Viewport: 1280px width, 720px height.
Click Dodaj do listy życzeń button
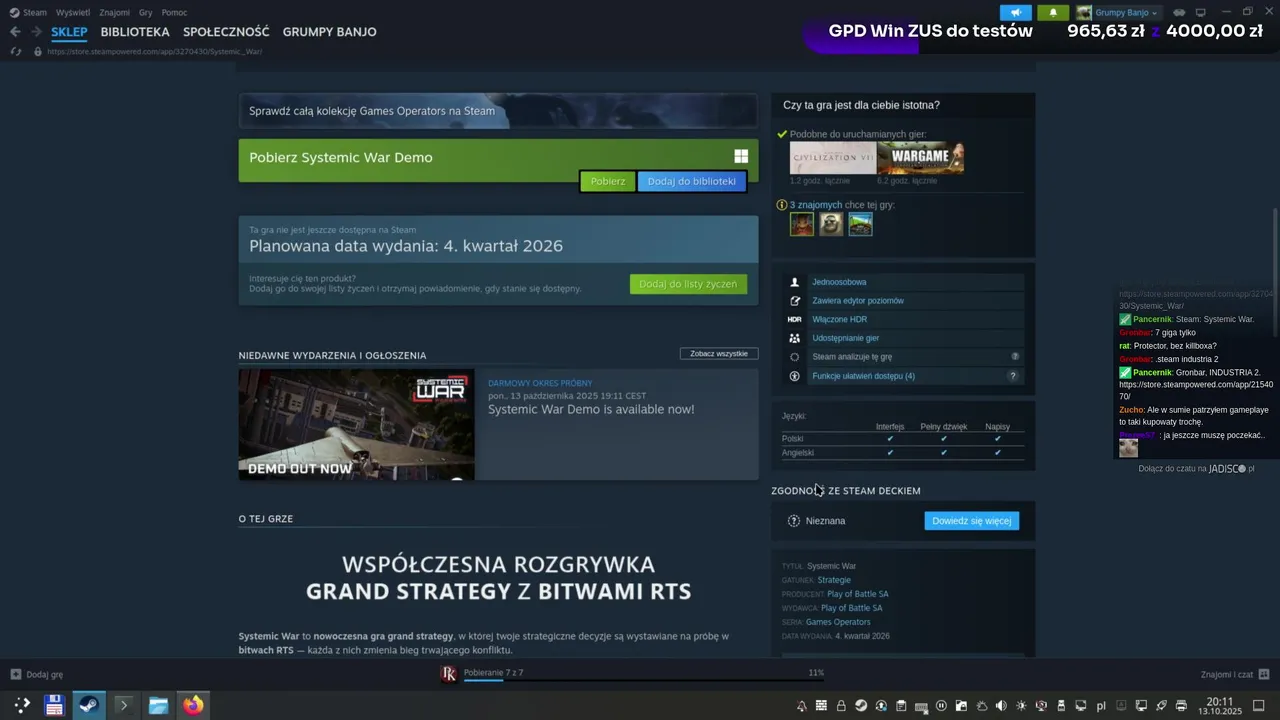tap(688, 284)
